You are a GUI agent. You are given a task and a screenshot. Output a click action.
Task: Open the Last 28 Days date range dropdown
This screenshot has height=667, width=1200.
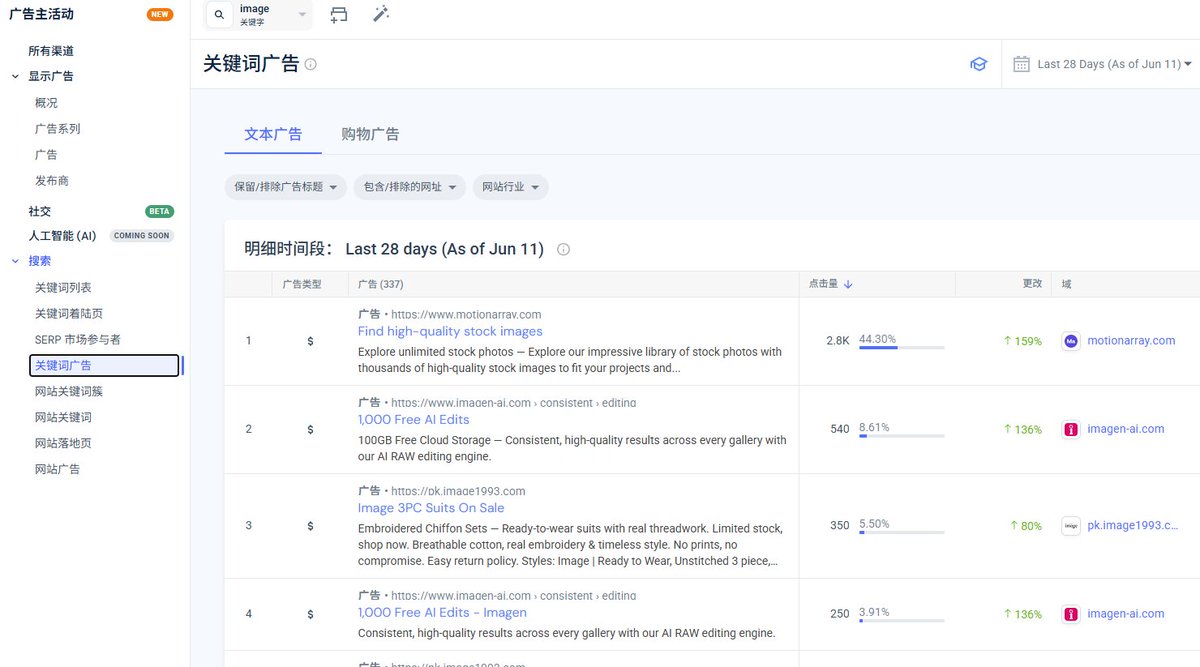tap(1114, 64)
